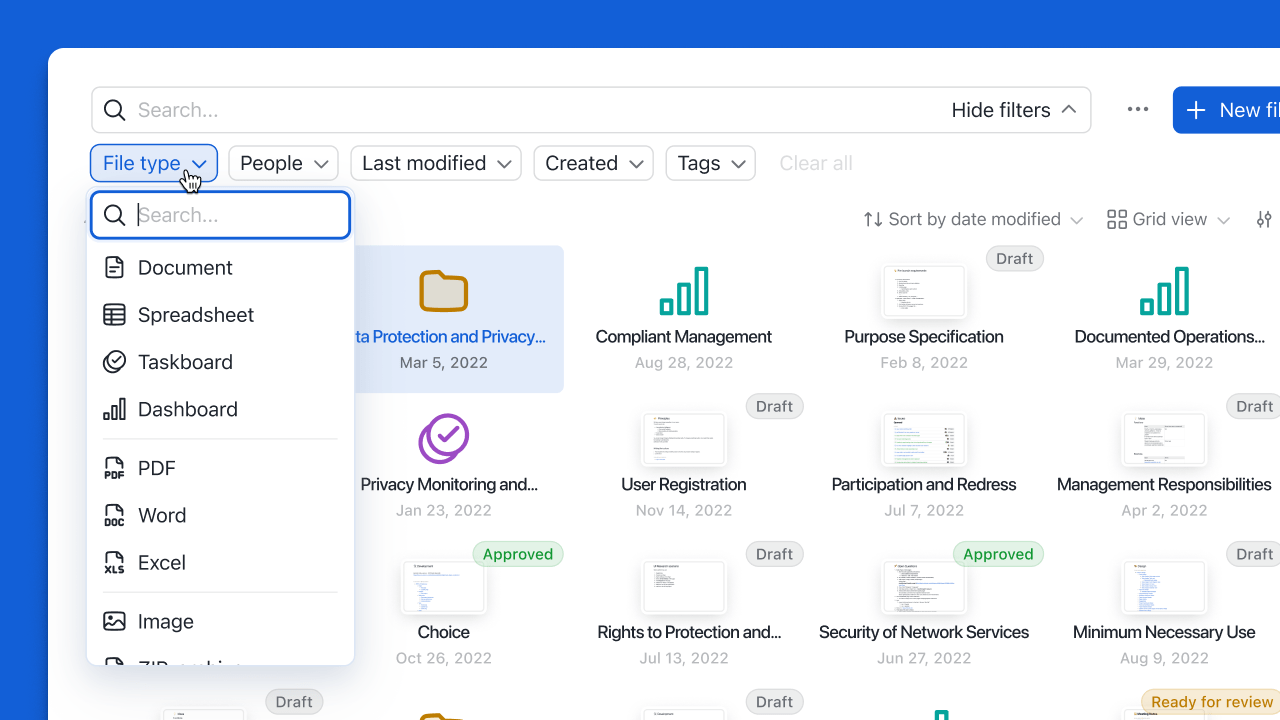1280x720 pixels.
Task: Open the Purpose Specification document thumbnail
Action: [x=923, y=291]
